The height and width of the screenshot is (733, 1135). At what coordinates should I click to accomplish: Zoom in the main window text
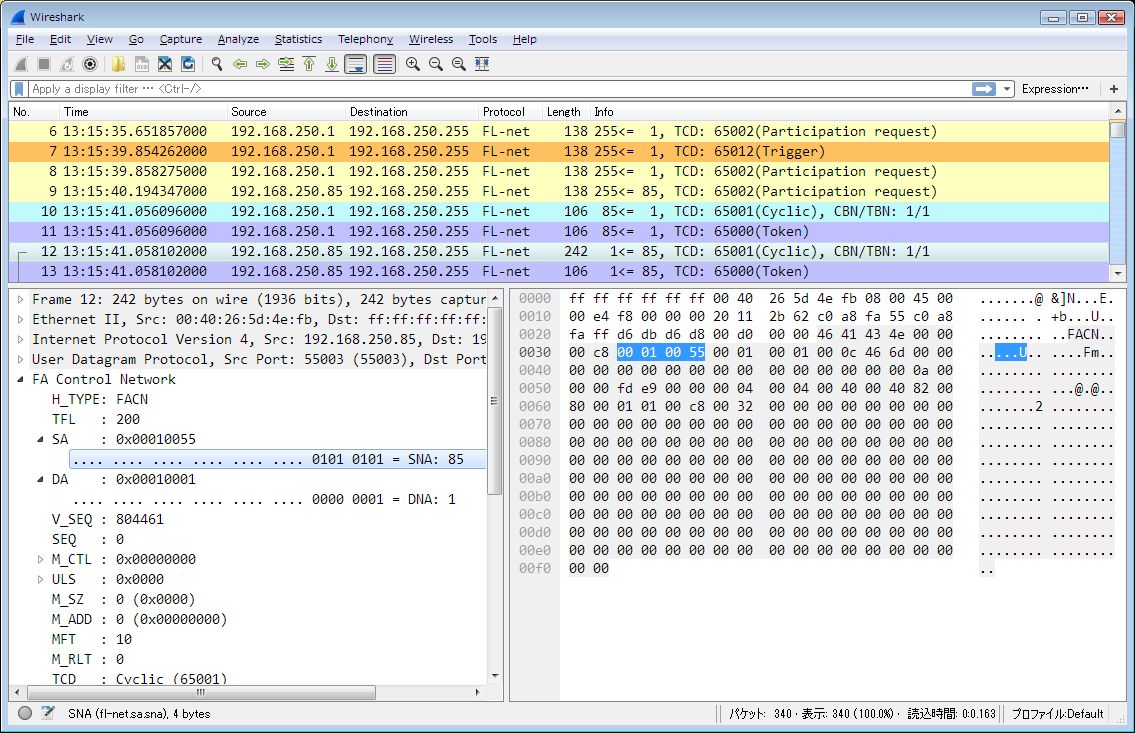413,64
